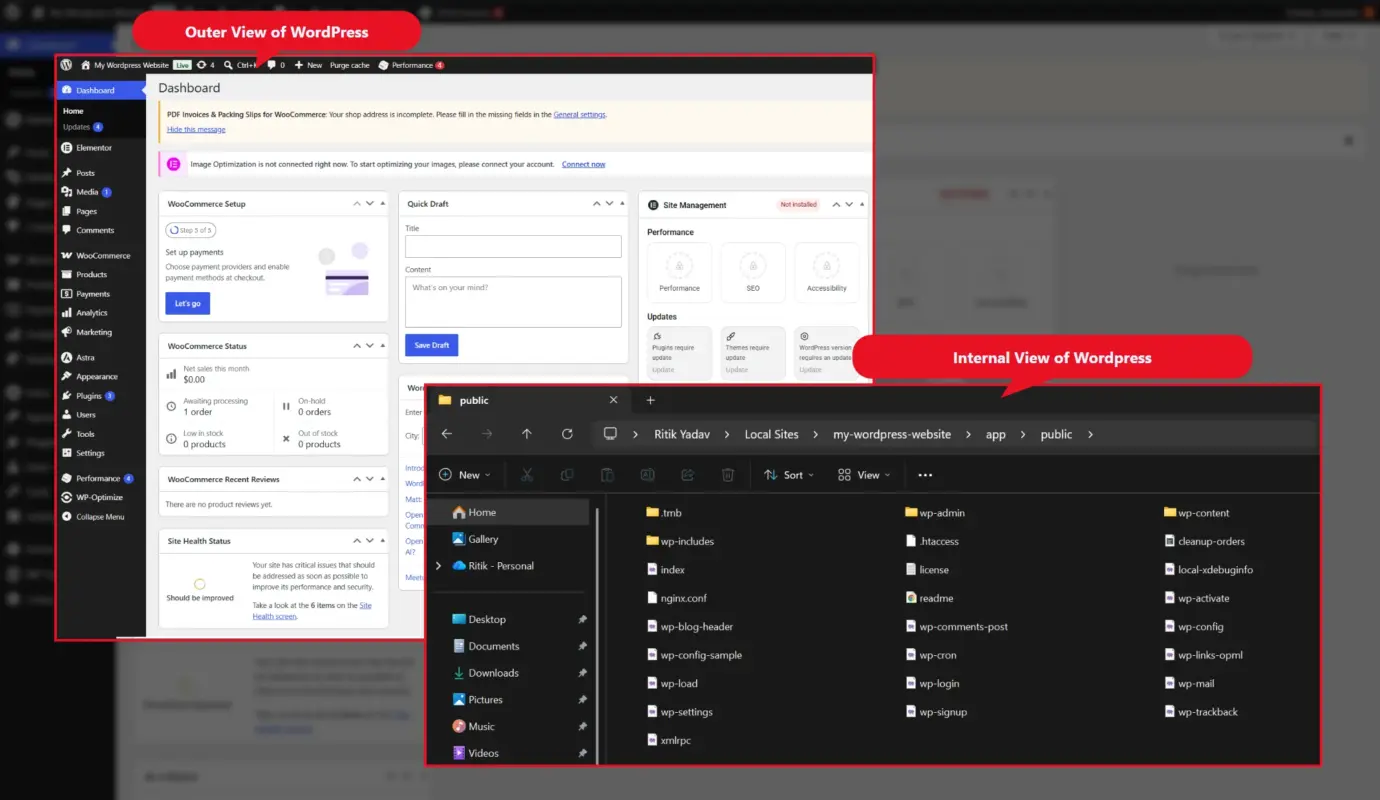Click the Save Draft button
This screenshot has width=1380, height=800.
click(431, 345)
